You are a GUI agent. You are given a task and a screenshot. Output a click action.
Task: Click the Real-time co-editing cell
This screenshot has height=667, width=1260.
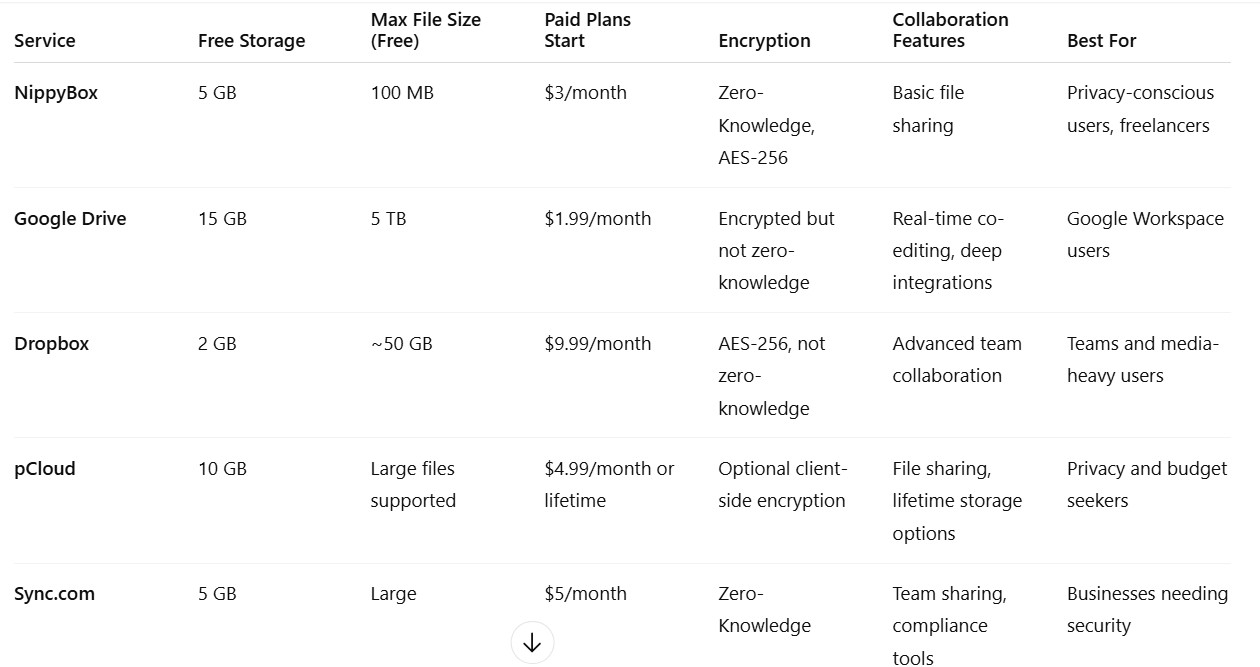tap(947, 250)
